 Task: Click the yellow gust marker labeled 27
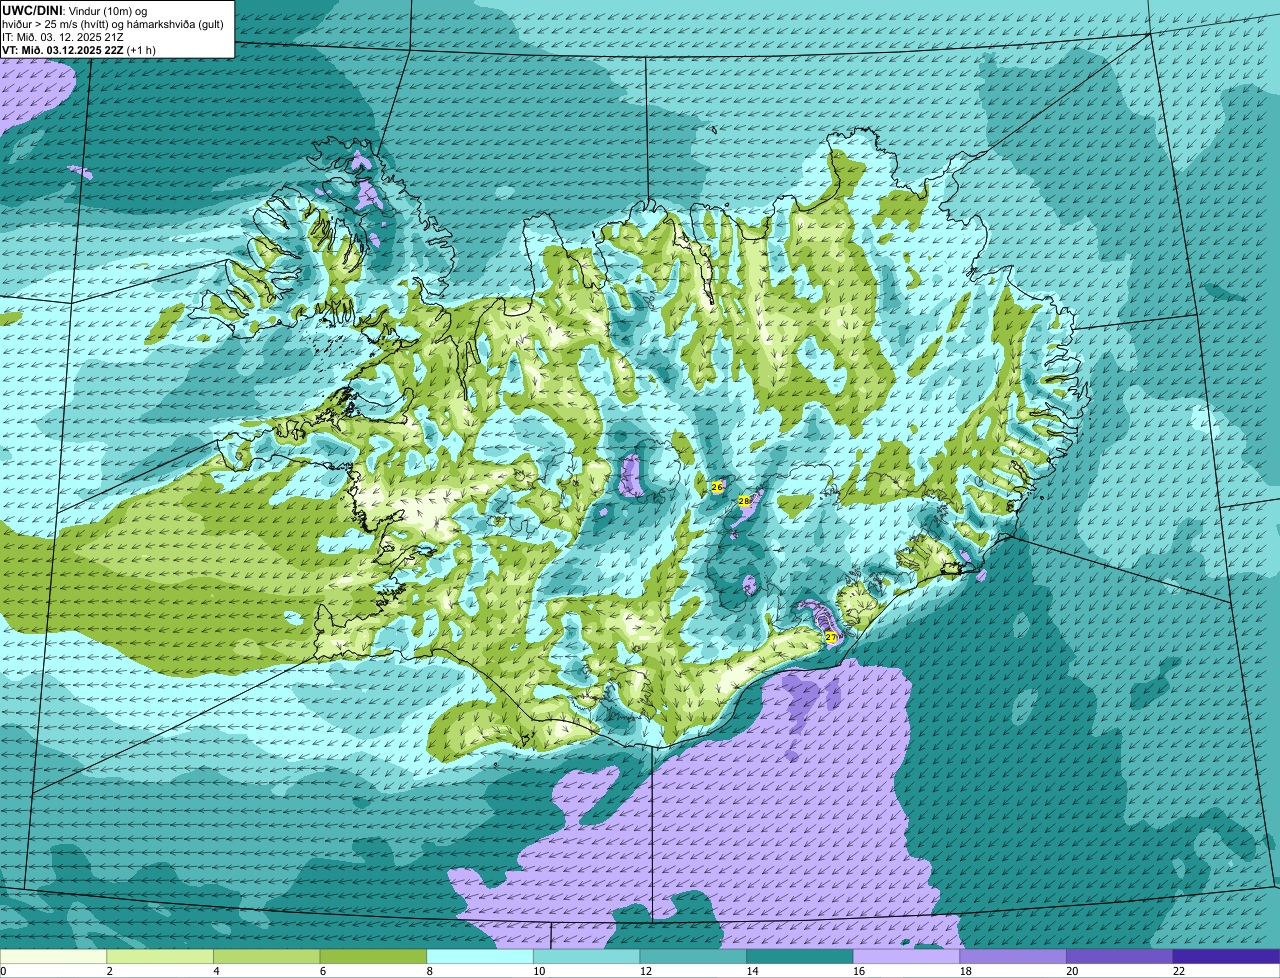[831, 637]
